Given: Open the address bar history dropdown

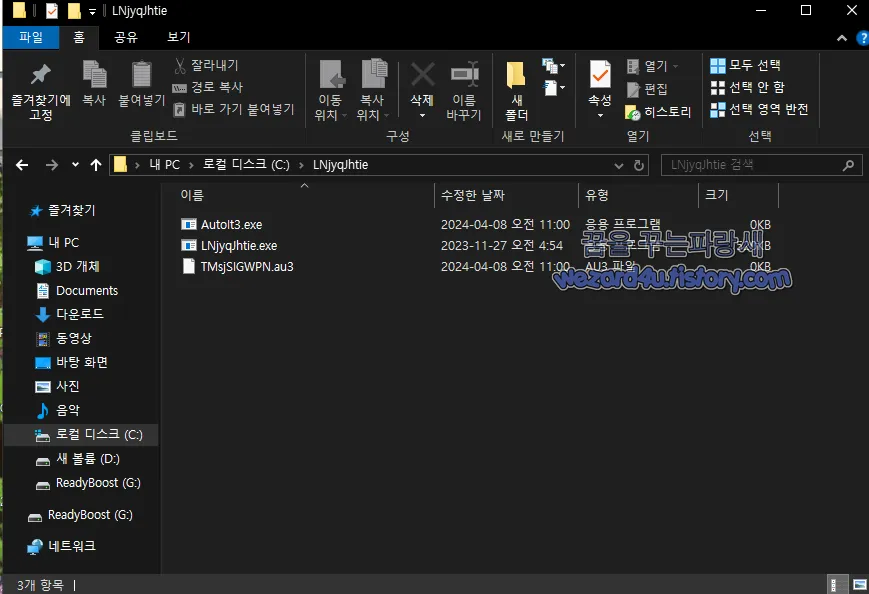Looking at the screenshot, I should tap(618, 164).
